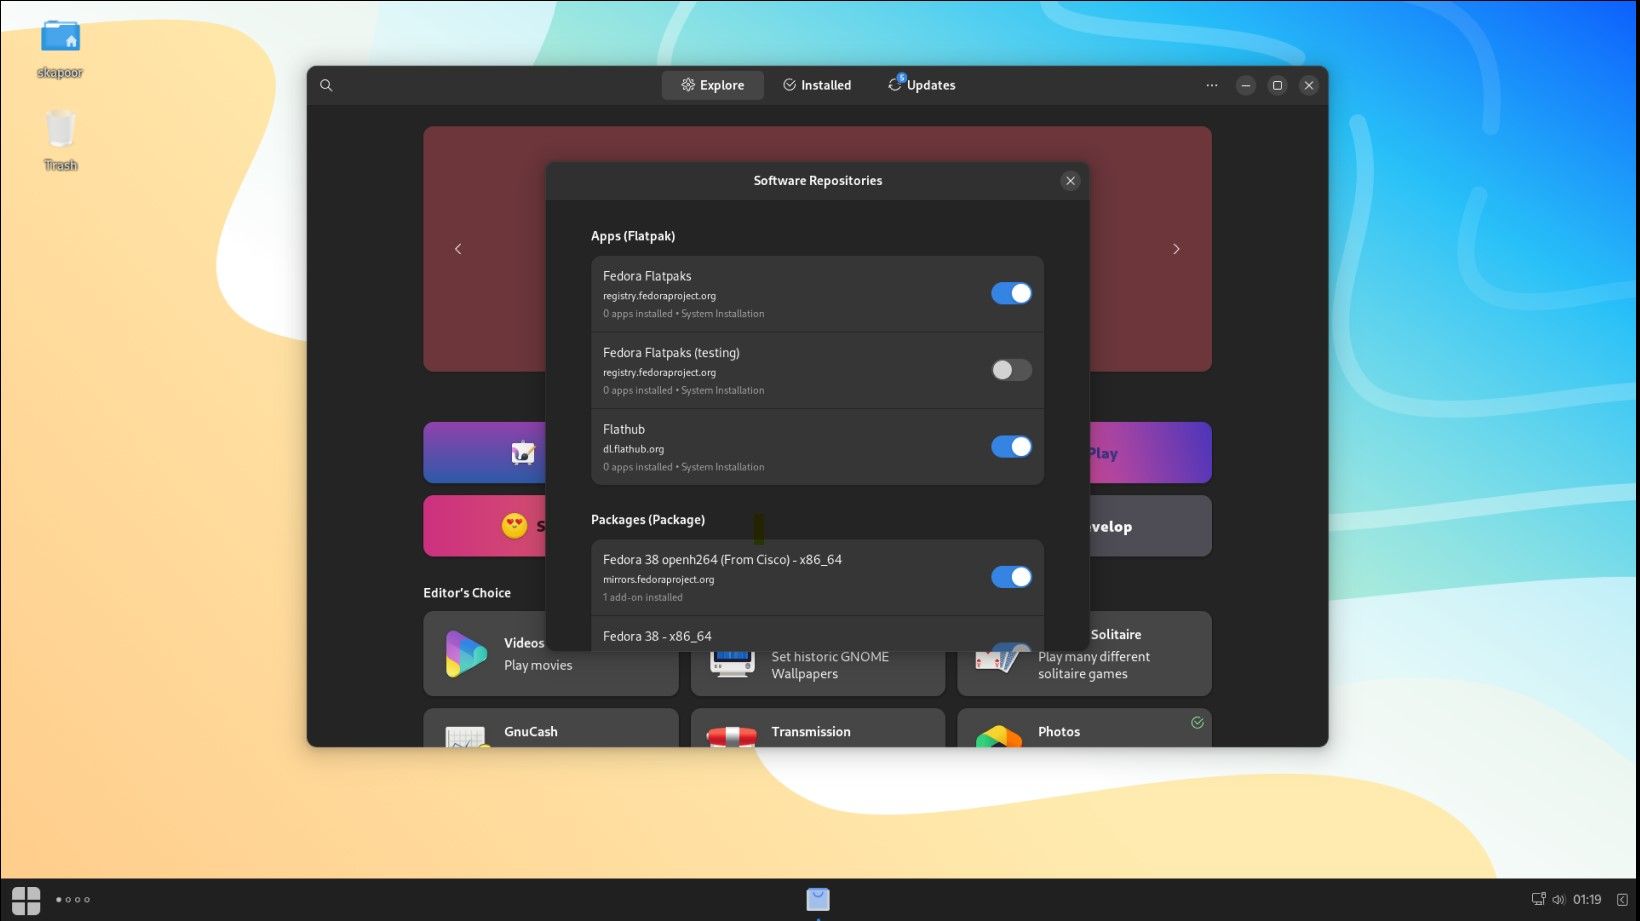Image resolution: width=1640 pixels, height=921 pixels.
Task: Expand the side panel arrow in taskbar
Action: [x=1622, y=899]
